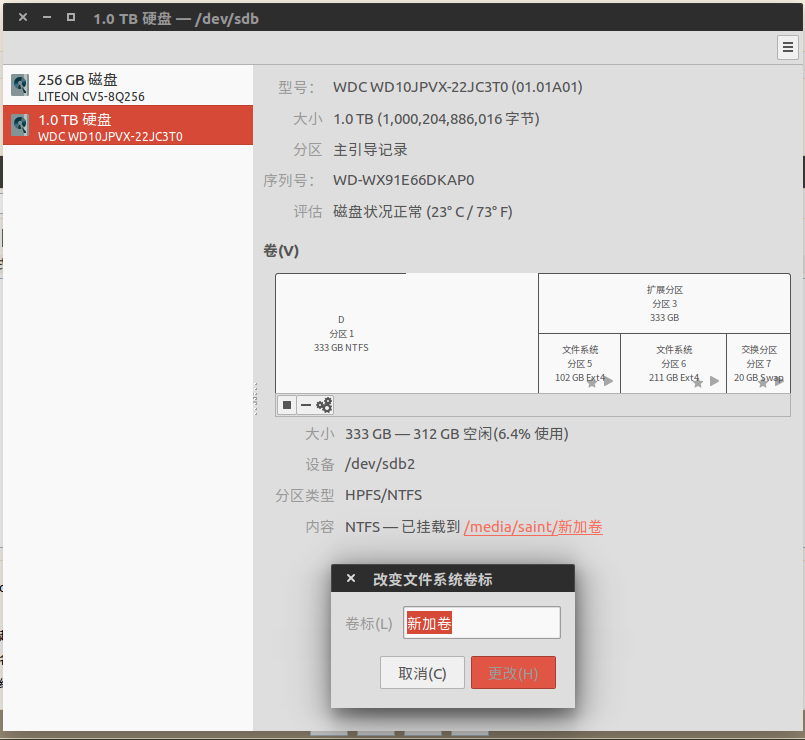Click the 卷(V) volumes heading
The width and height of the screenshot is (805, 740).
coord(281,251)
